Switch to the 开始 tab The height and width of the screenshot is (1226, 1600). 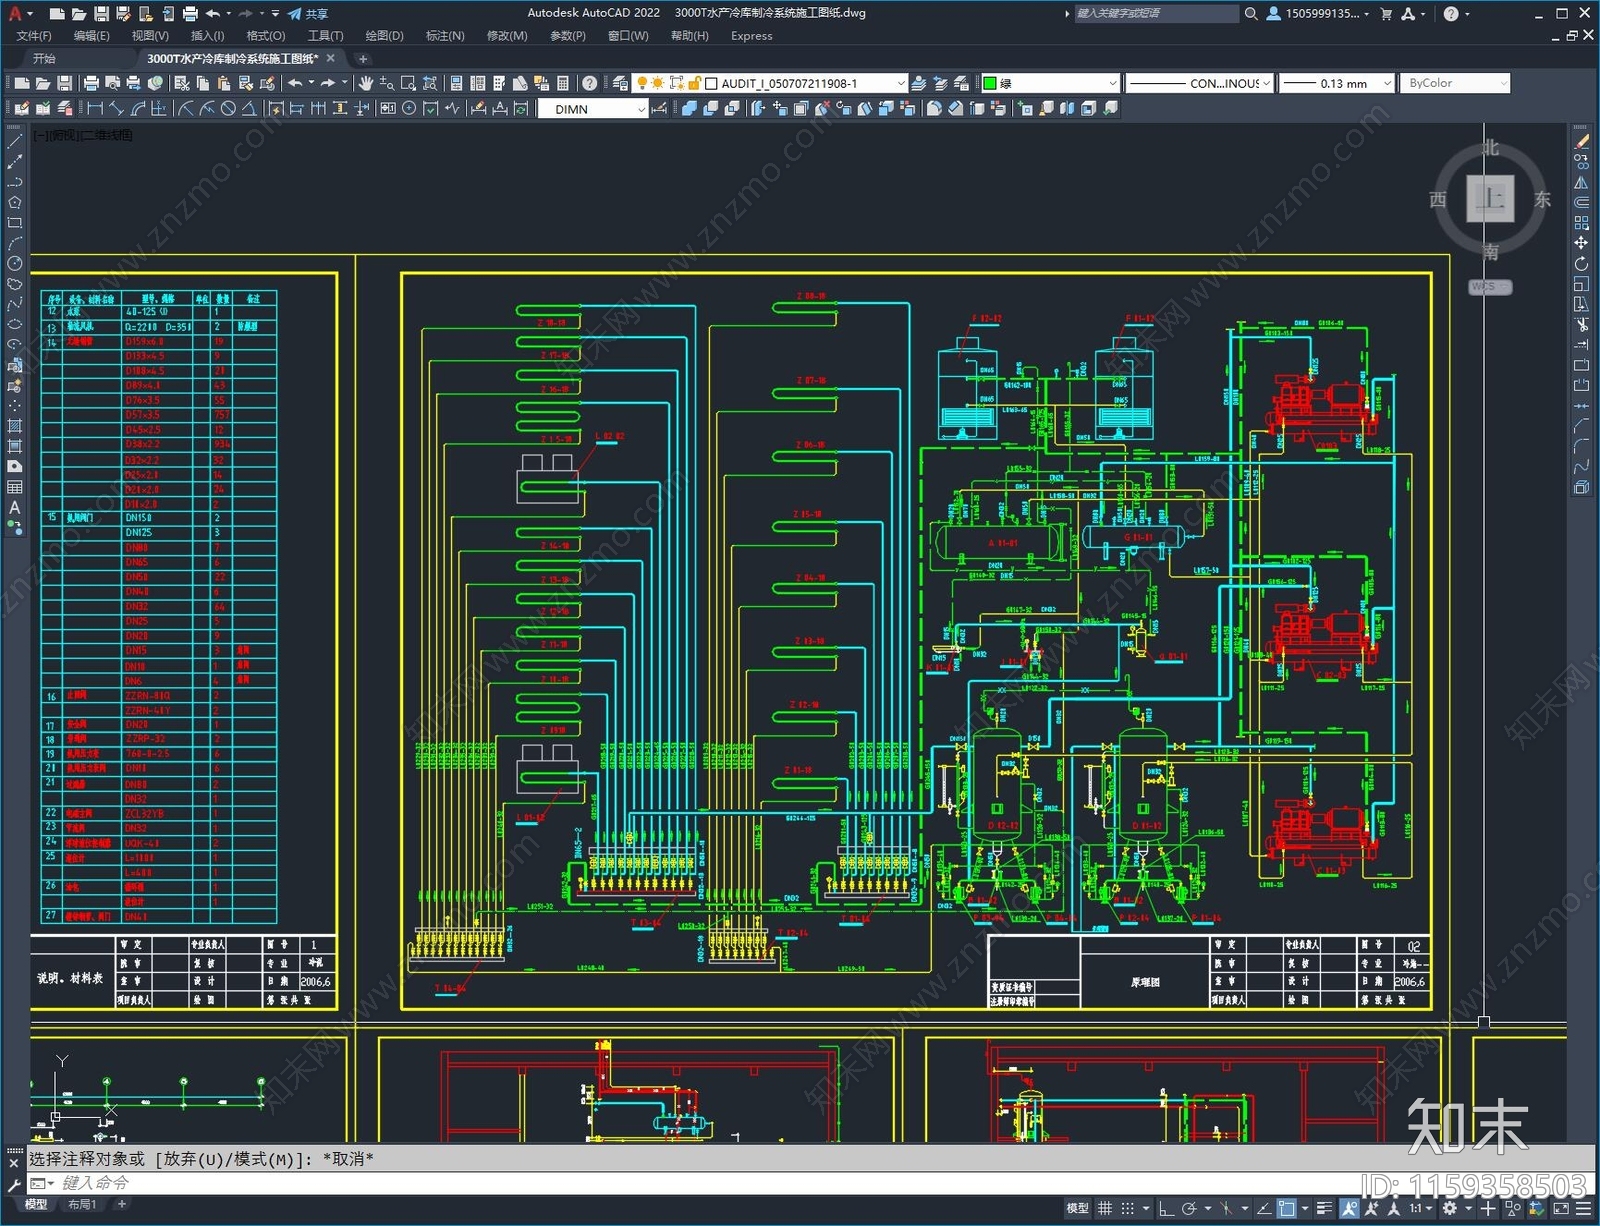tap(44, 59)
